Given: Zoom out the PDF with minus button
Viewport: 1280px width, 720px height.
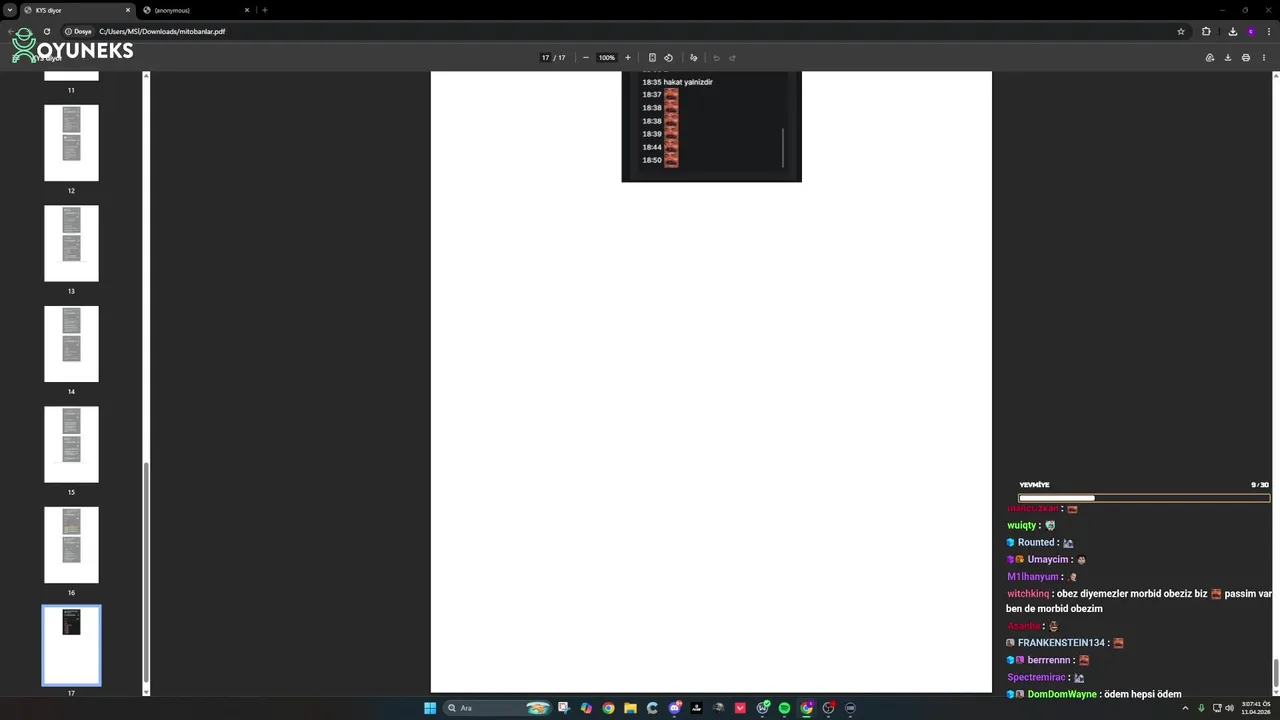Looking at the screenshot, I should [x=586, y=57].
